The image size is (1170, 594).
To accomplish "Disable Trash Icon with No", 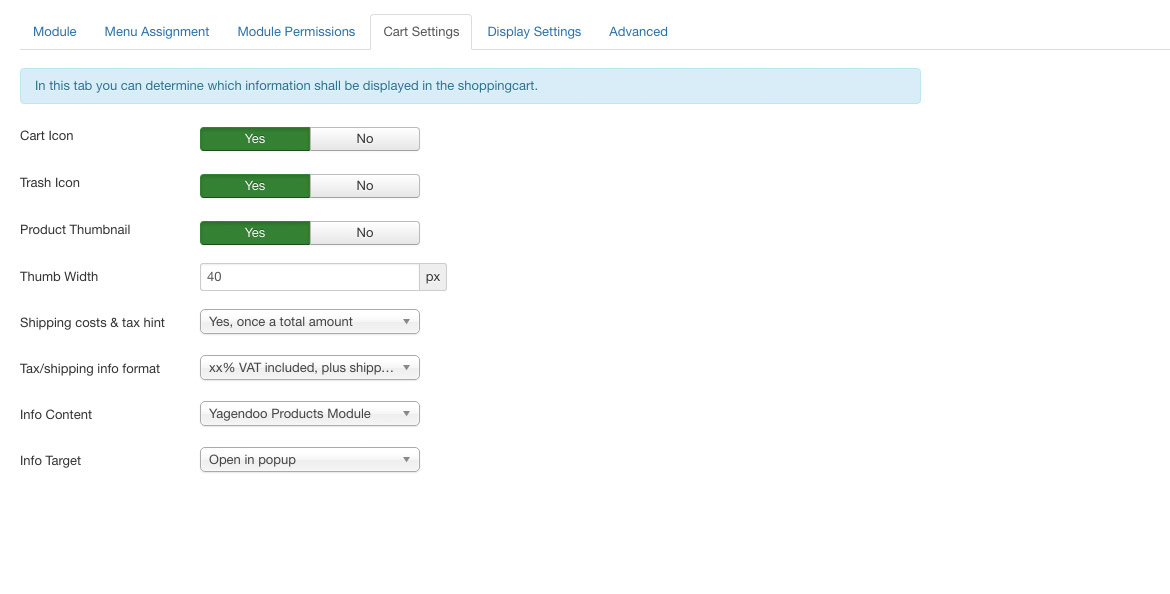I will click(365, 186).
